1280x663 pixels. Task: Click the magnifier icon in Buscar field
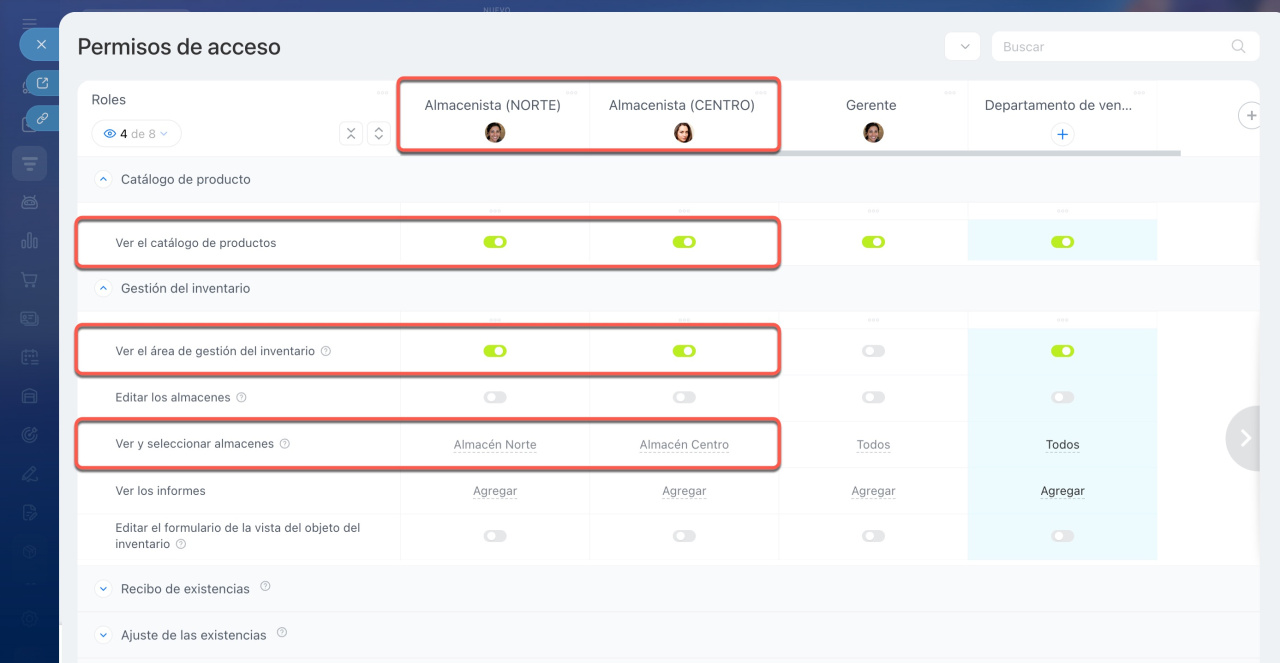pyautogui.click(x=1238, y=46)
